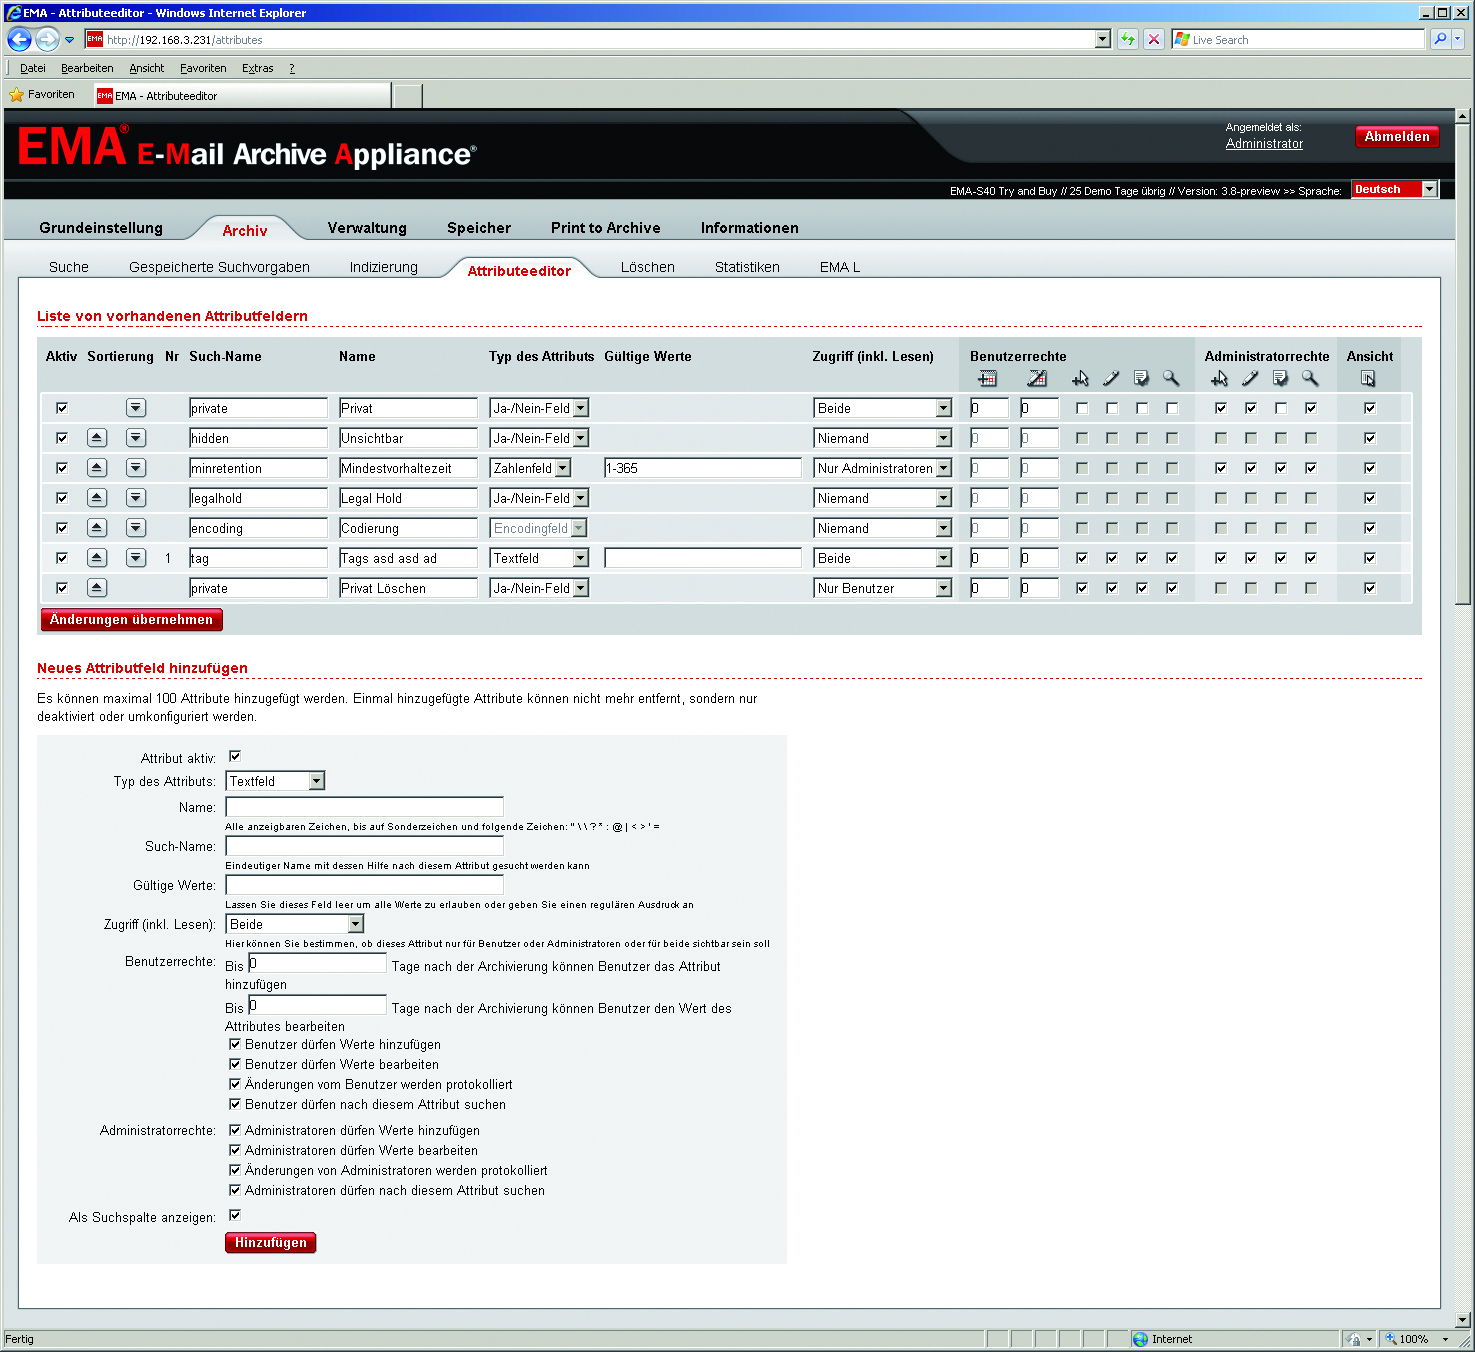Open the Typ des Attributs dropdown for minretention
1475x1352 pixels.
point(563,468)
